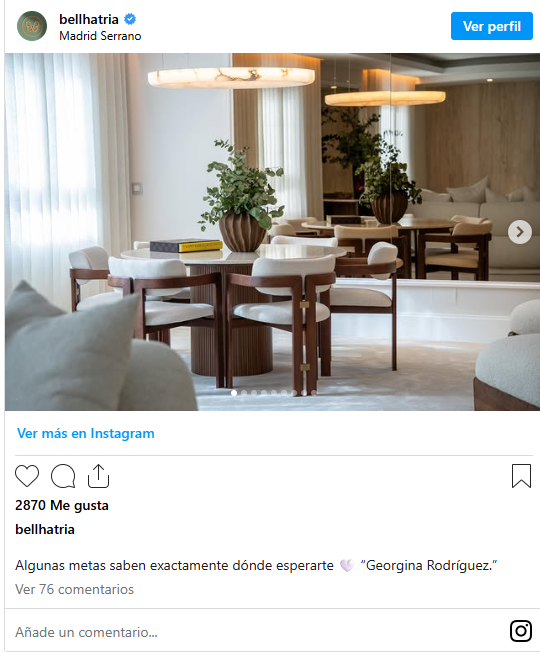Click the bellhatria username above the caption
The height and width of the screenshot is (652, 540).
tap(45, 529)
